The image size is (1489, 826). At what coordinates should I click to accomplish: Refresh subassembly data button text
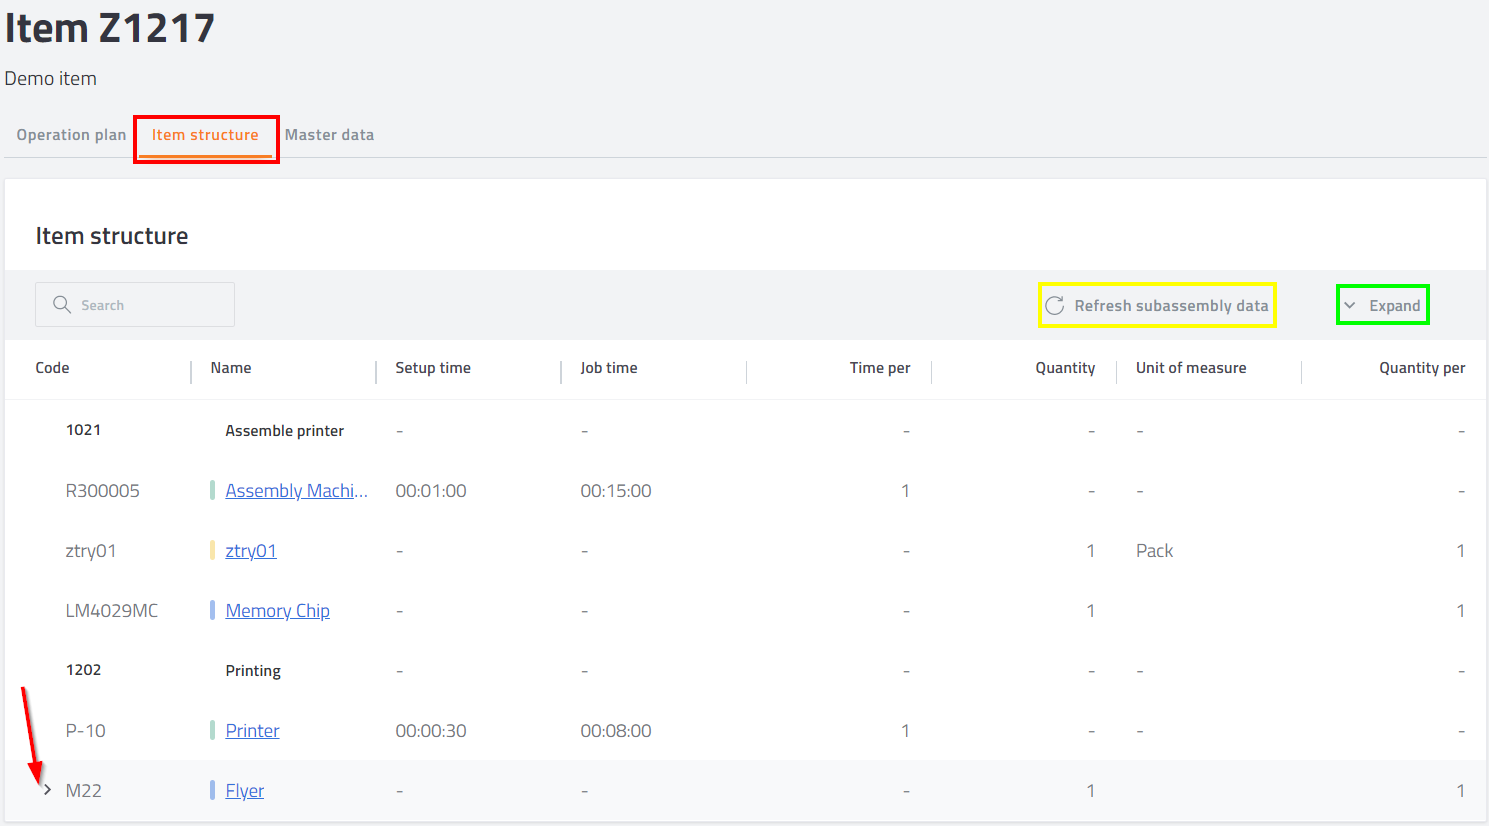[x=1171, y=306]
